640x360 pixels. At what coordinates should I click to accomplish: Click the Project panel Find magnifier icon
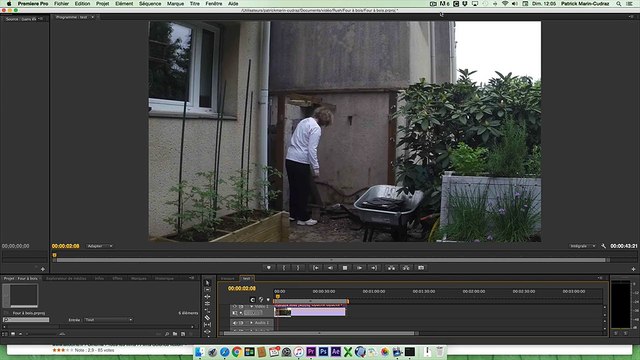click(x=167, y=334)
